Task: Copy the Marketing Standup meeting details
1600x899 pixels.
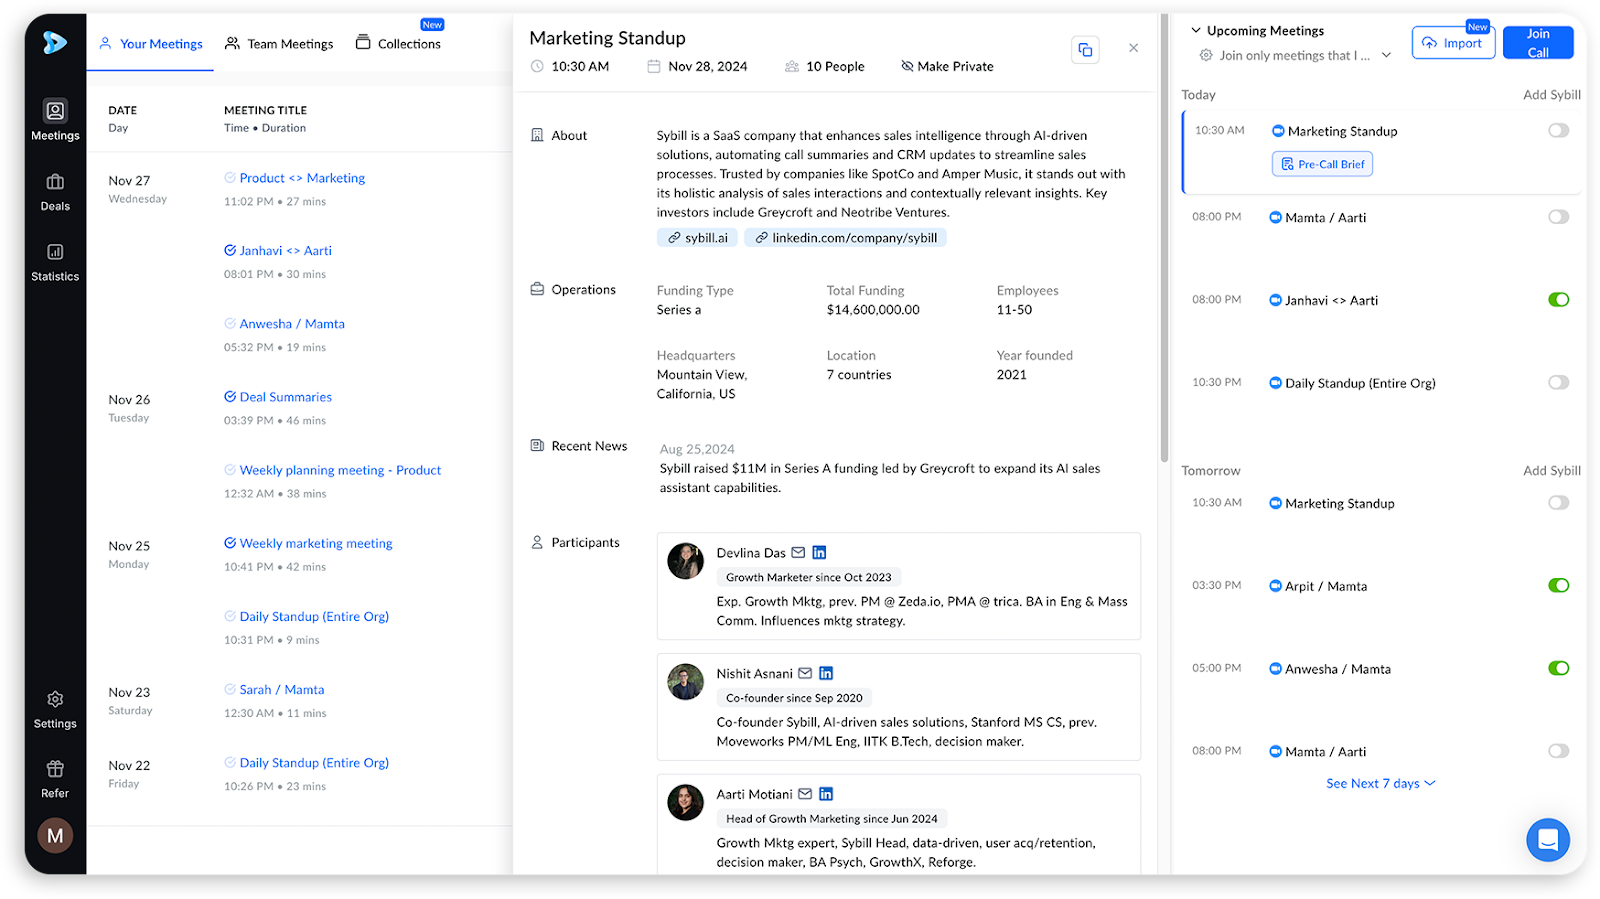Action: point(1085,49)
